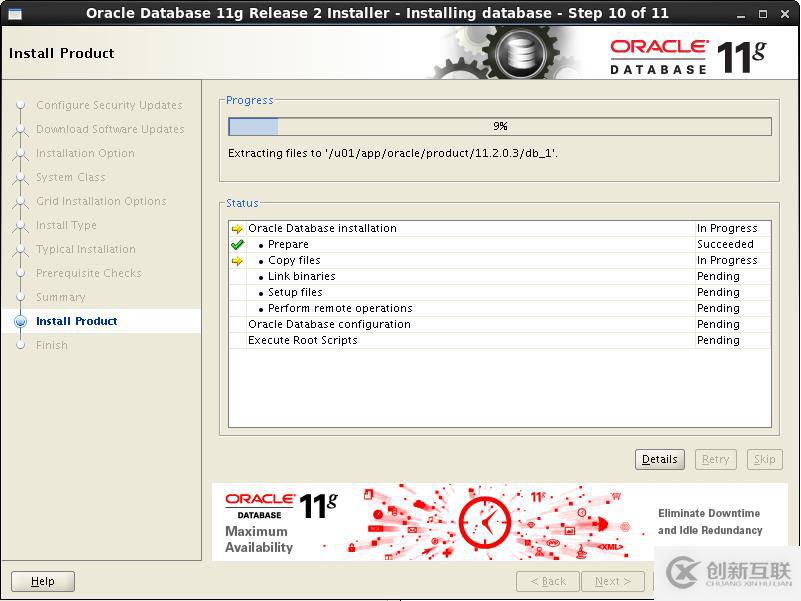Minimize the installer window
This screenshot has width=801, height=601.
[741, 14]
